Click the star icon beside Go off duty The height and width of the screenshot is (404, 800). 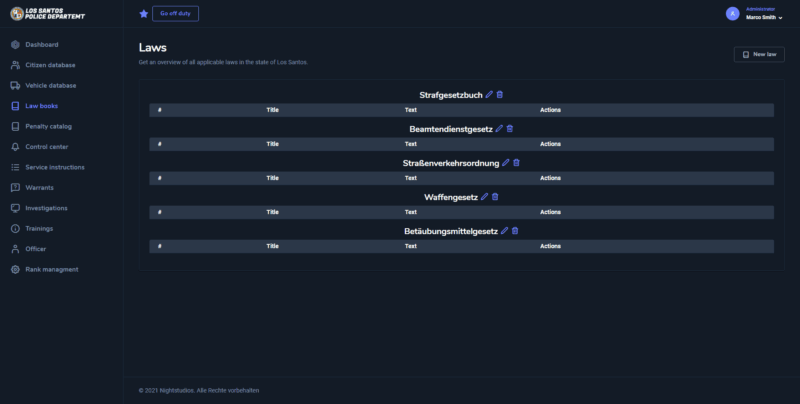point(144,14)
